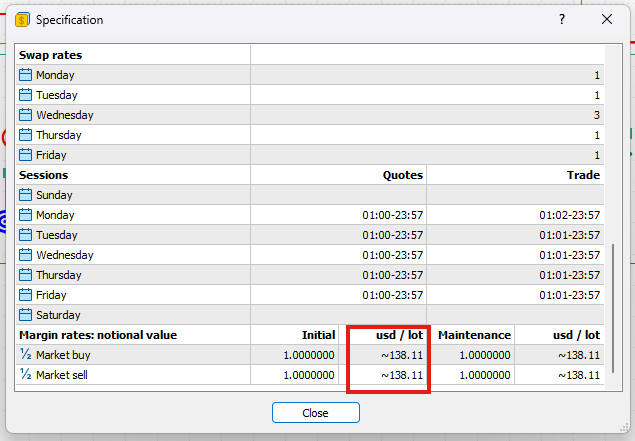Screen dimensions: 635x441
Task: Click the Market buy initial rate 1.0000000
Action: [309, 355]
